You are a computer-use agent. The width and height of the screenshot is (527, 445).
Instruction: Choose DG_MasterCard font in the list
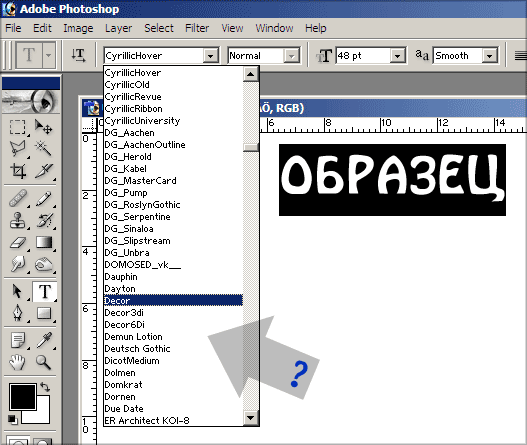(x=173, y=180)
